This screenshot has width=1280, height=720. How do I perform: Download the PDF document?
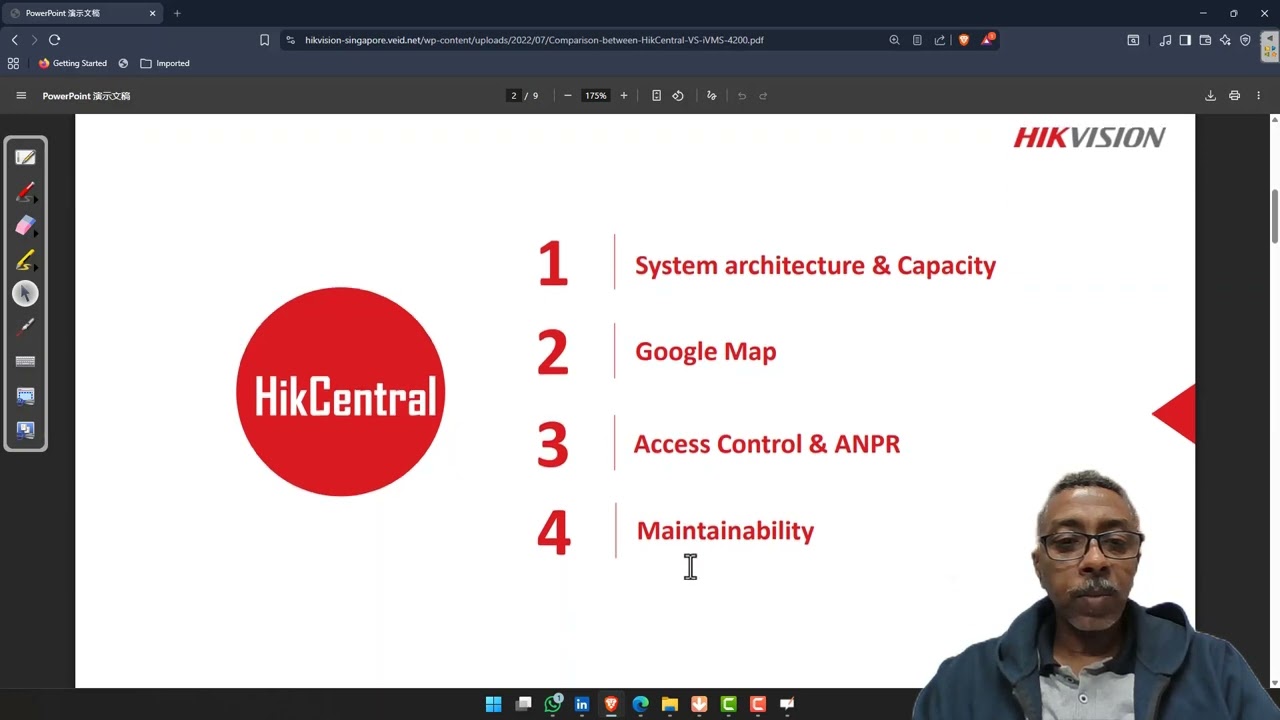point(1210,96)
